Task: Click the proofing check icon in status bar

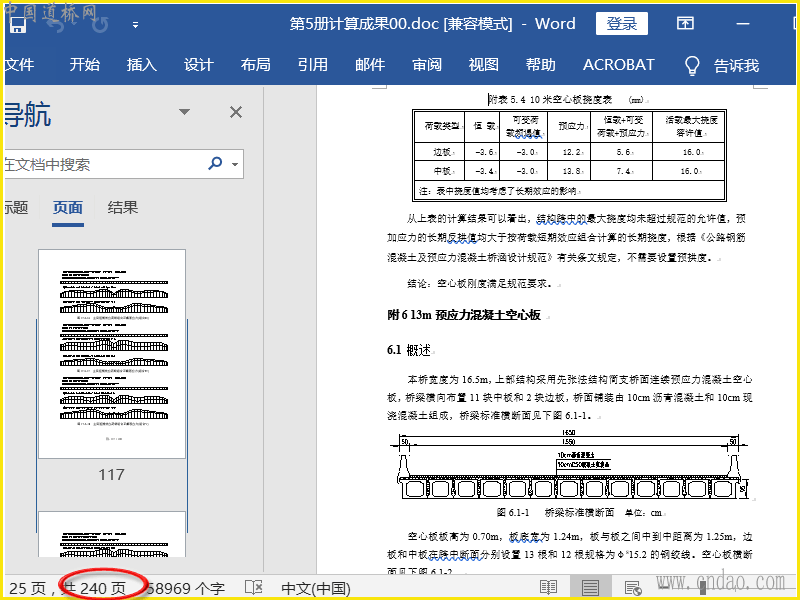Action: point(254,587)
